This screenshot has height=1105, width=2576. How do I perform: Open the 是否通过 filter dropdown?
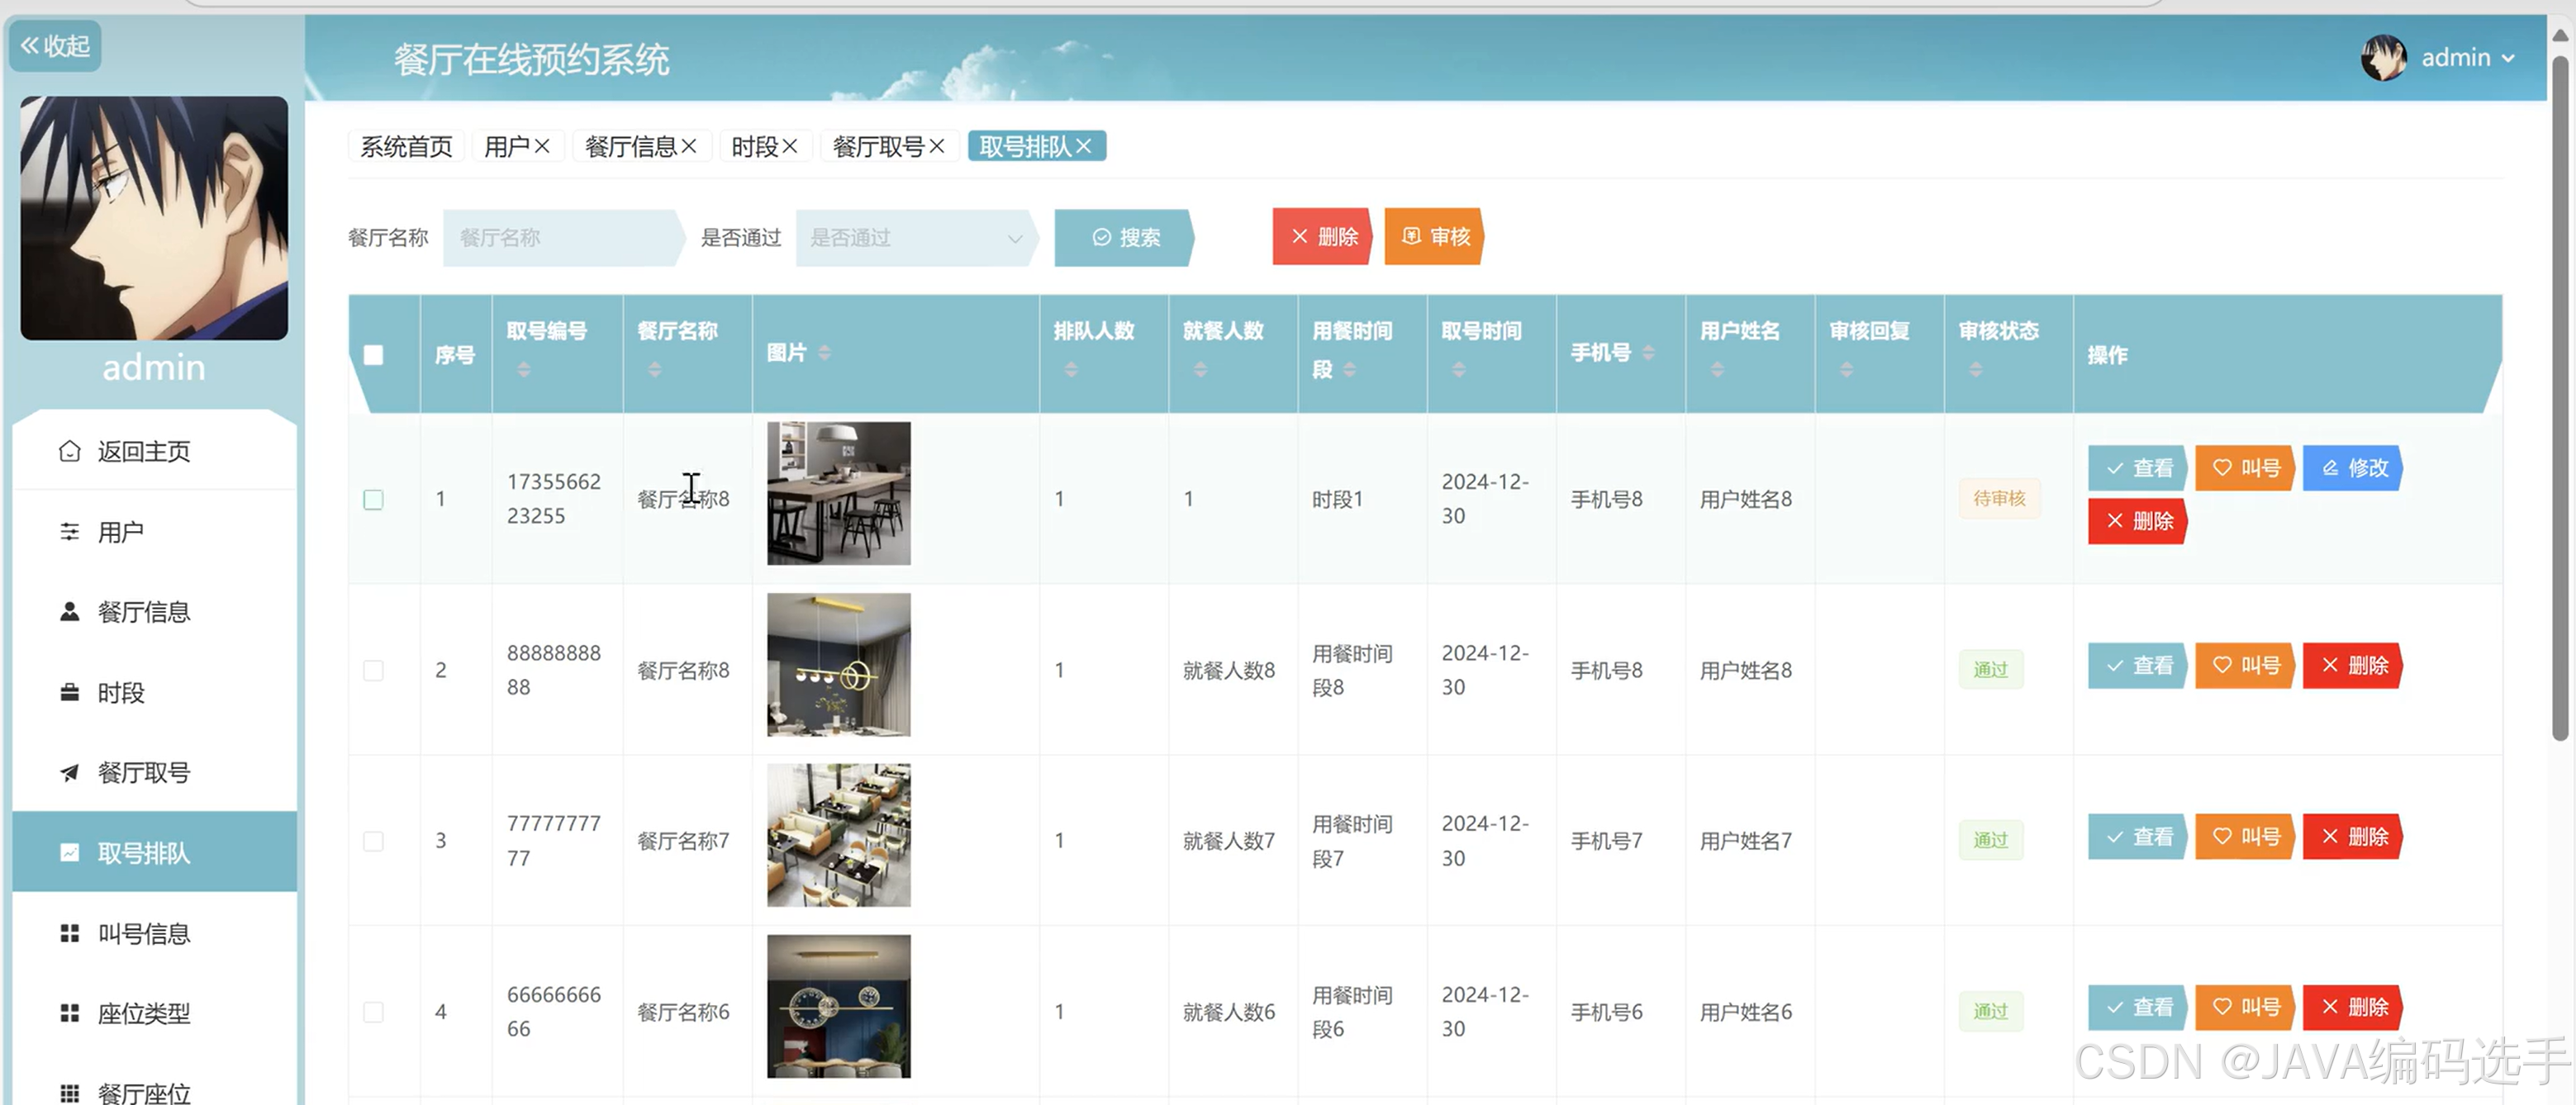tap(917, 238)
